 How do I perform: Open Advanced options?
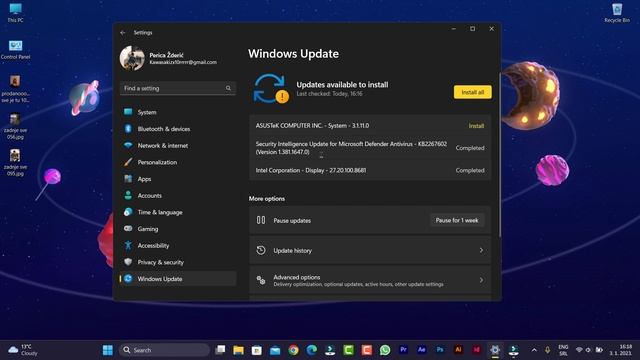pyautogui.click(x=370, y=280)
